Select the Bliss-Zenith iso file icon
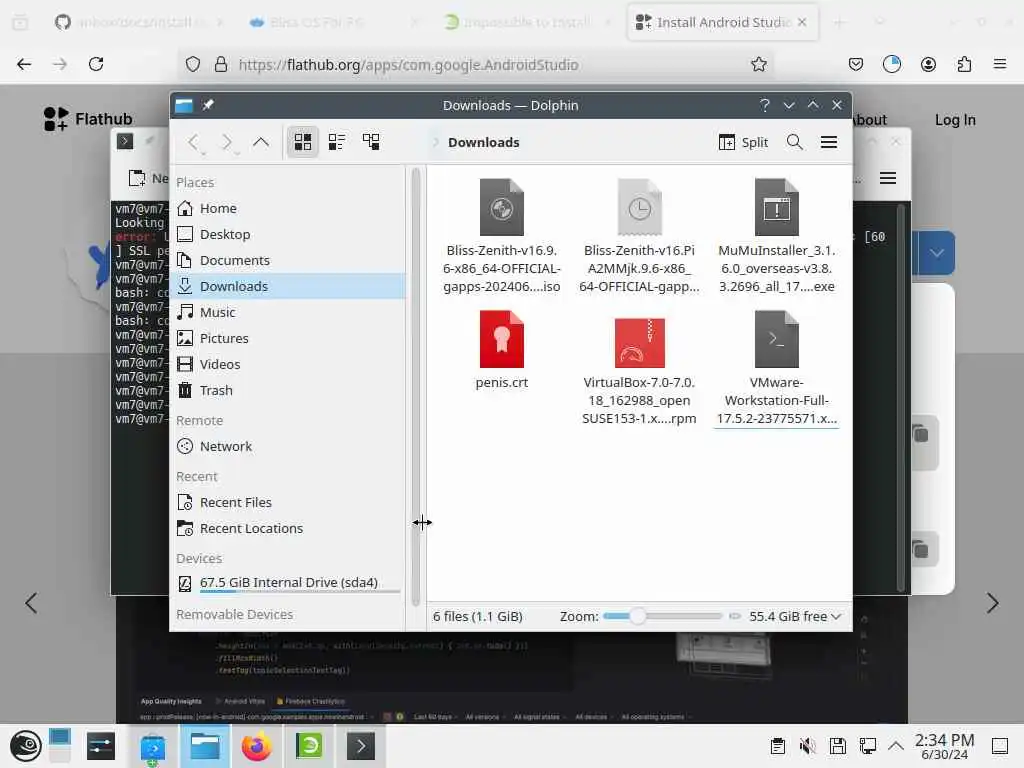This screenshot has width=1024, height=768. pos(502,207)
